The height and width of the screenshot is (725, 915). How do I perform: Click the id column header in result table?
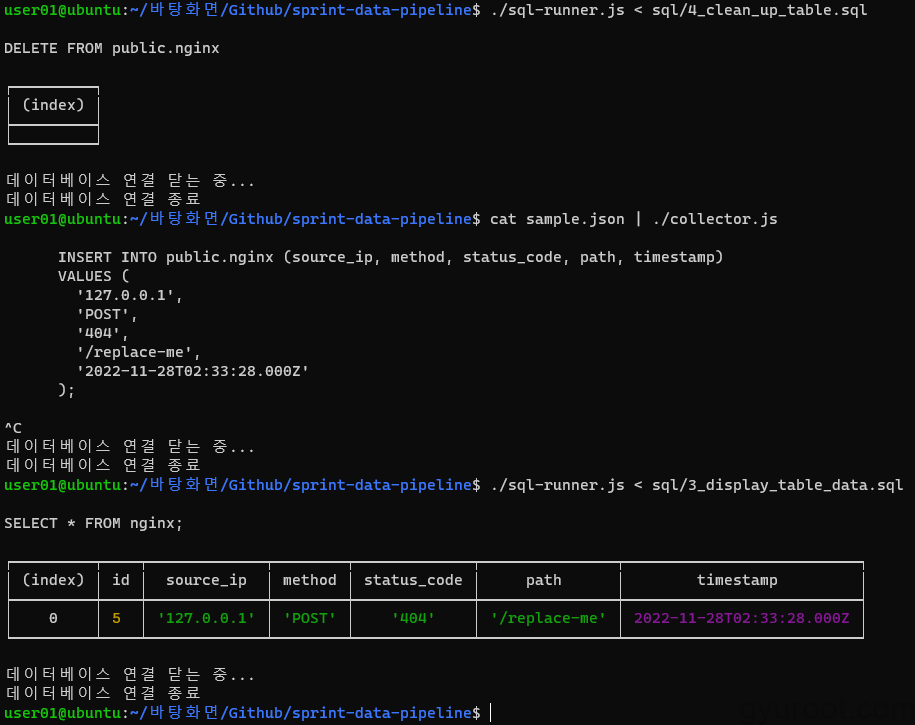pyautogui.click(x=121, y=580)
